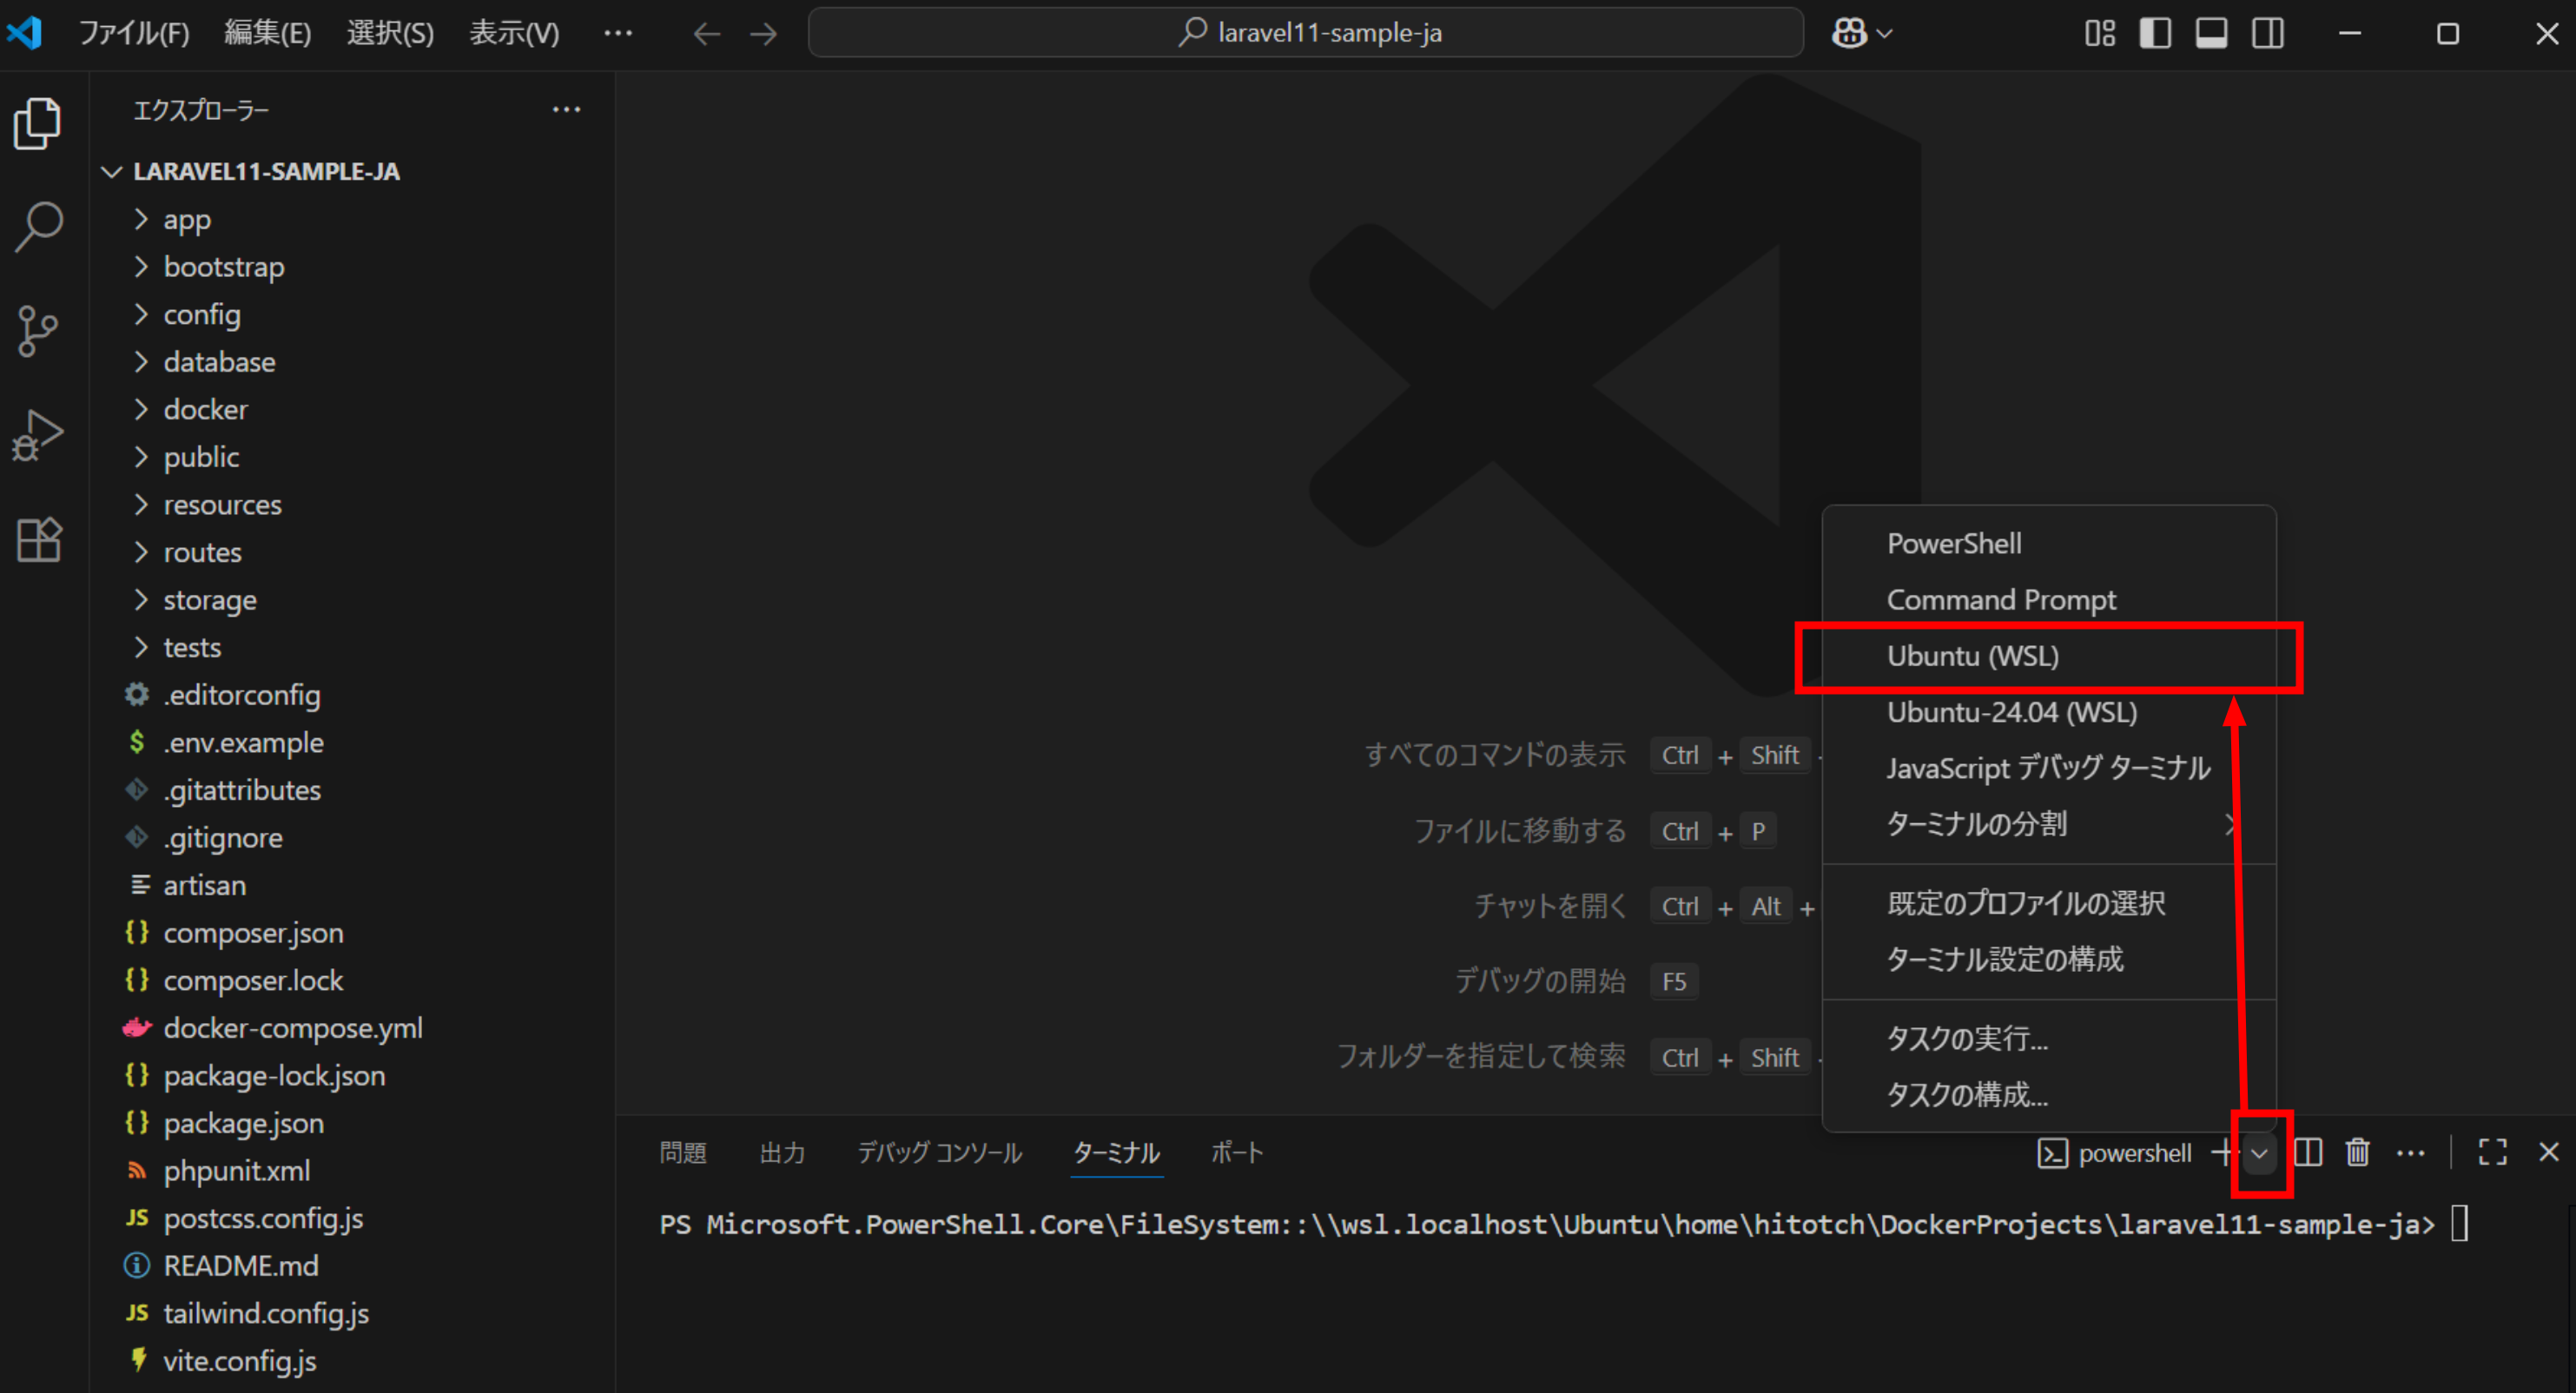Click the kill terminal trash icon
The height and width of the screenshot is (1393, 2576).
point(2357,1152)
